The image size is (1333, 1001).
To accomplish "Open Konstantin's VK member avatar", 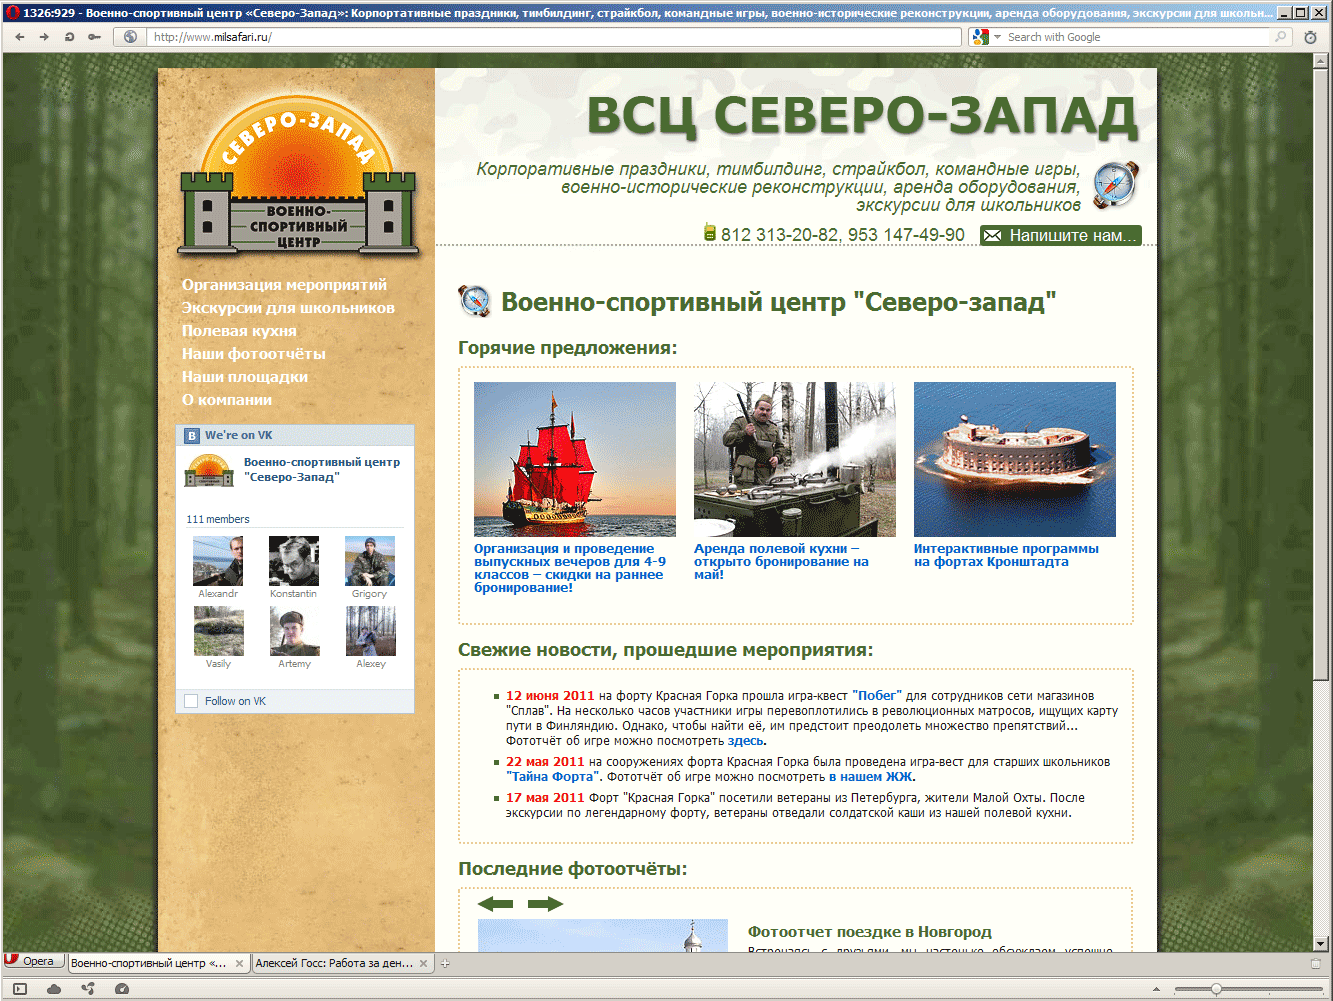I will coord(294,561).
